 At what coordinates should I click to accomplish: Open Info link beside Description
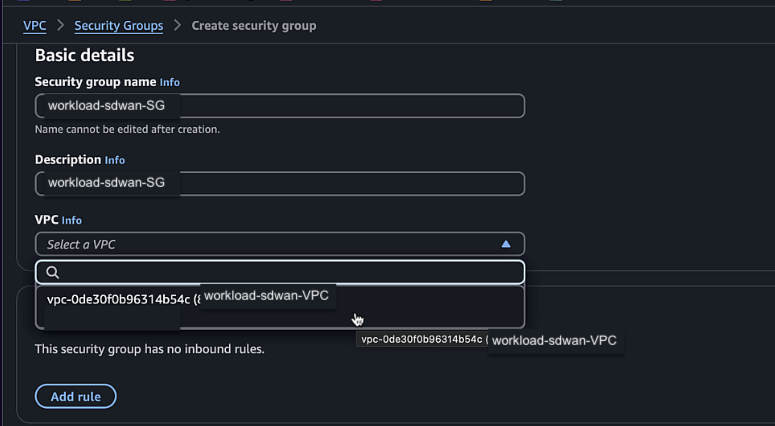115,160
